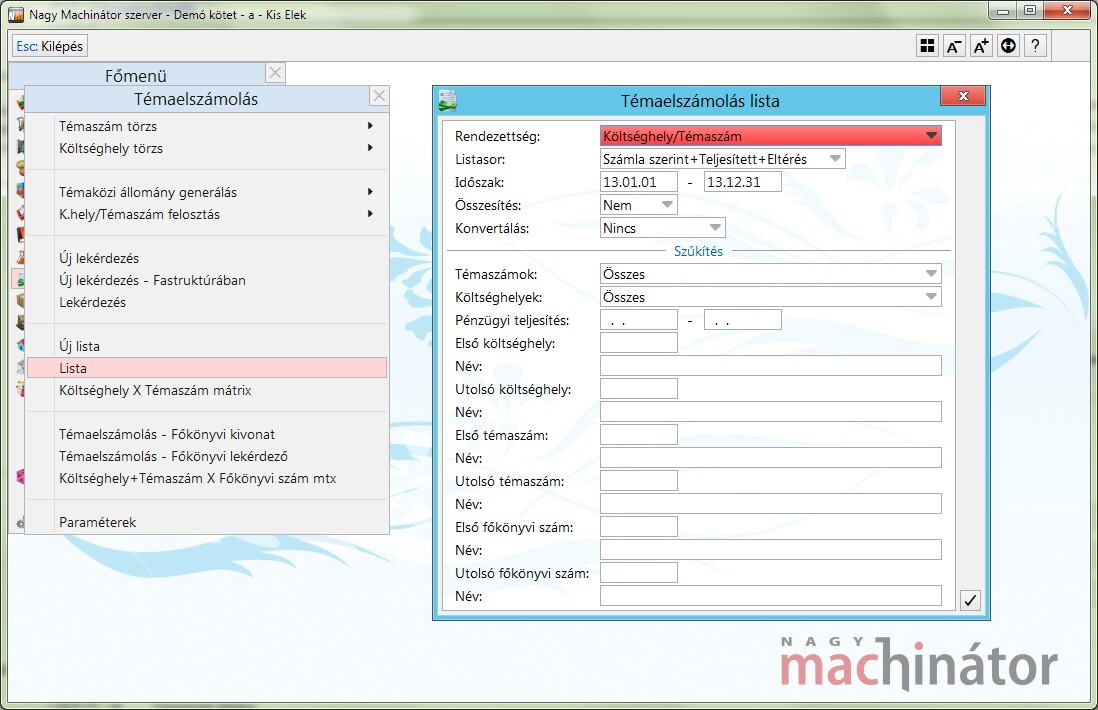Click the Első költséghely input field
This screenshot has width=1098, height=710.
tap(639, 343)
